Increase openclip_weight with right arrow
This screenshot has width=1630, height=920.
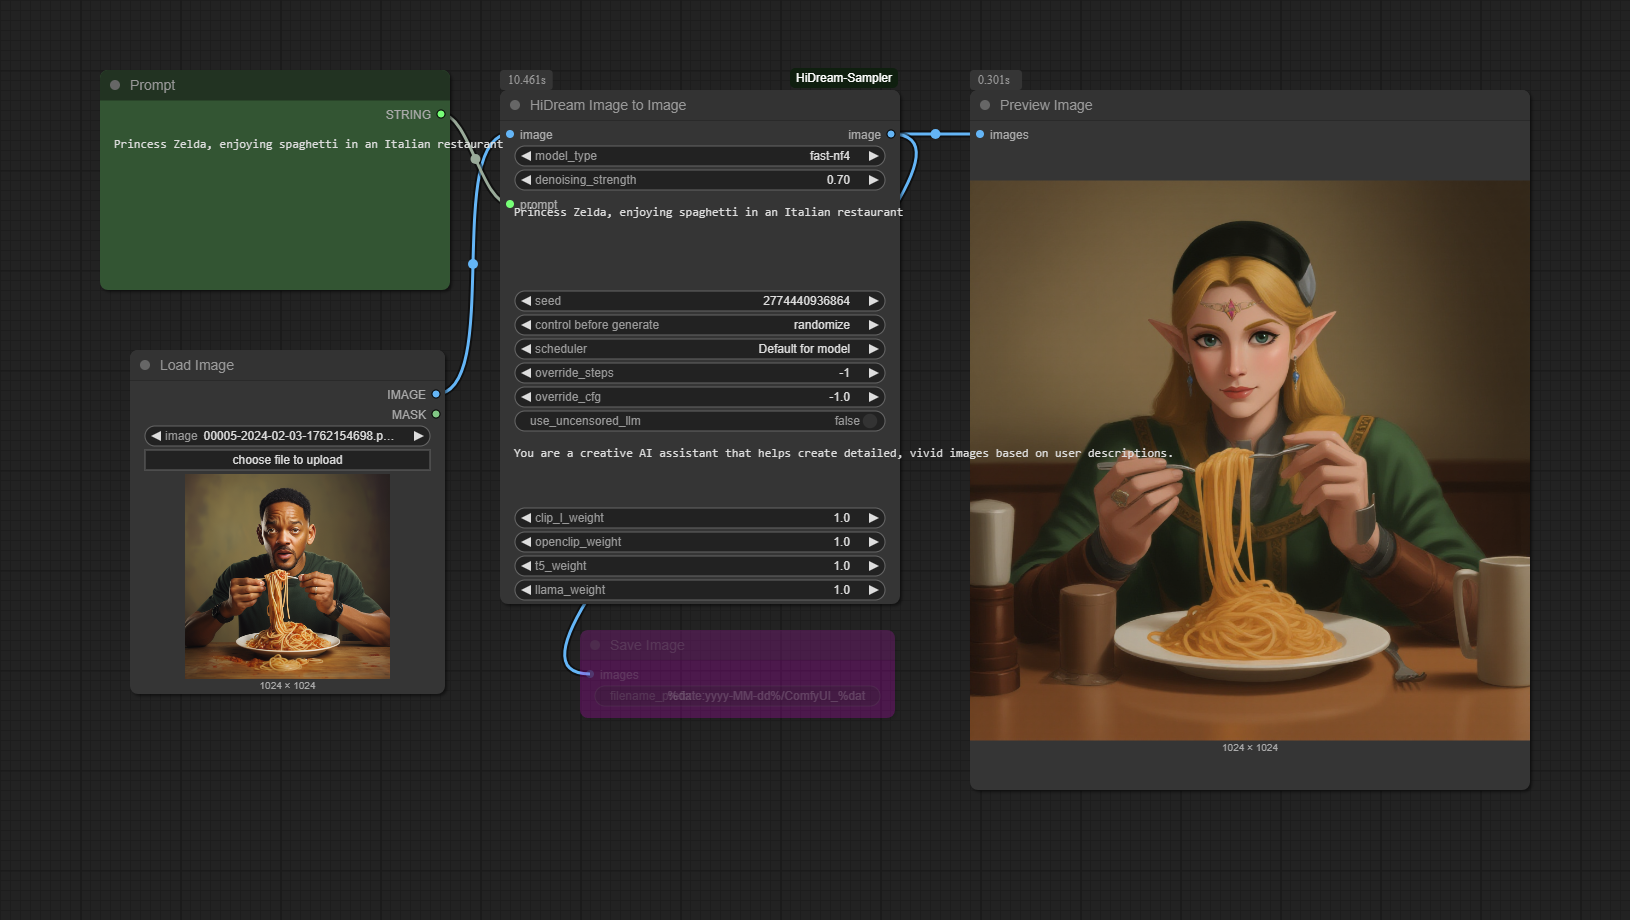tap(873, 542)
